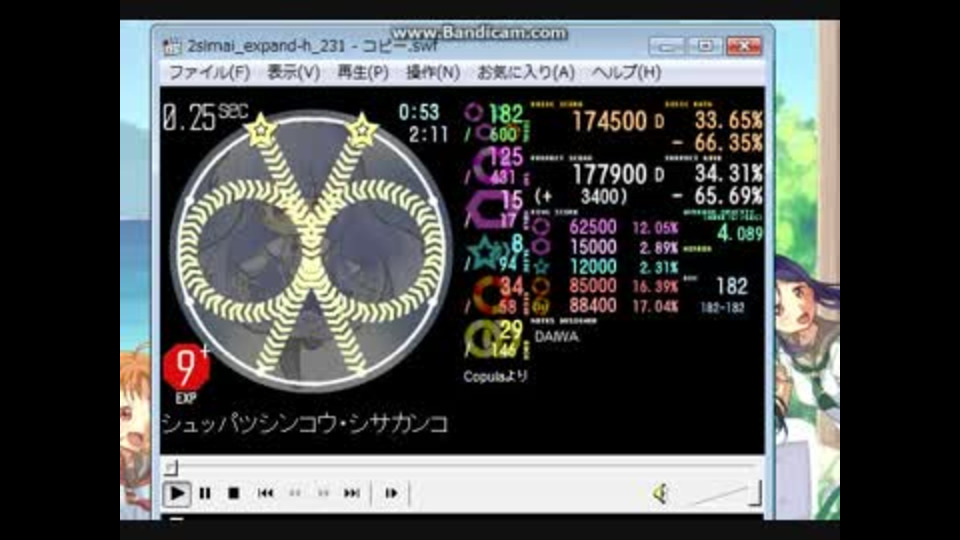Click the 88400 score row
960x540 pixels.
pyautogui.click(x=604, y=305)
